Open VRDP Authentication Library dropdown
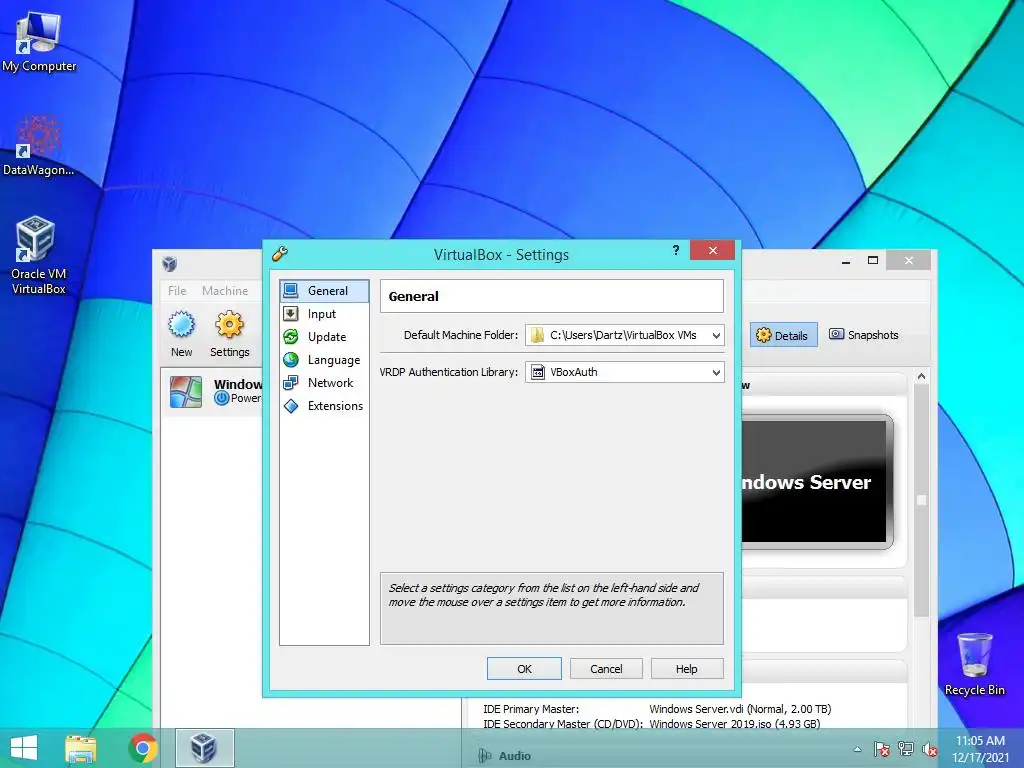 [625, 372]
